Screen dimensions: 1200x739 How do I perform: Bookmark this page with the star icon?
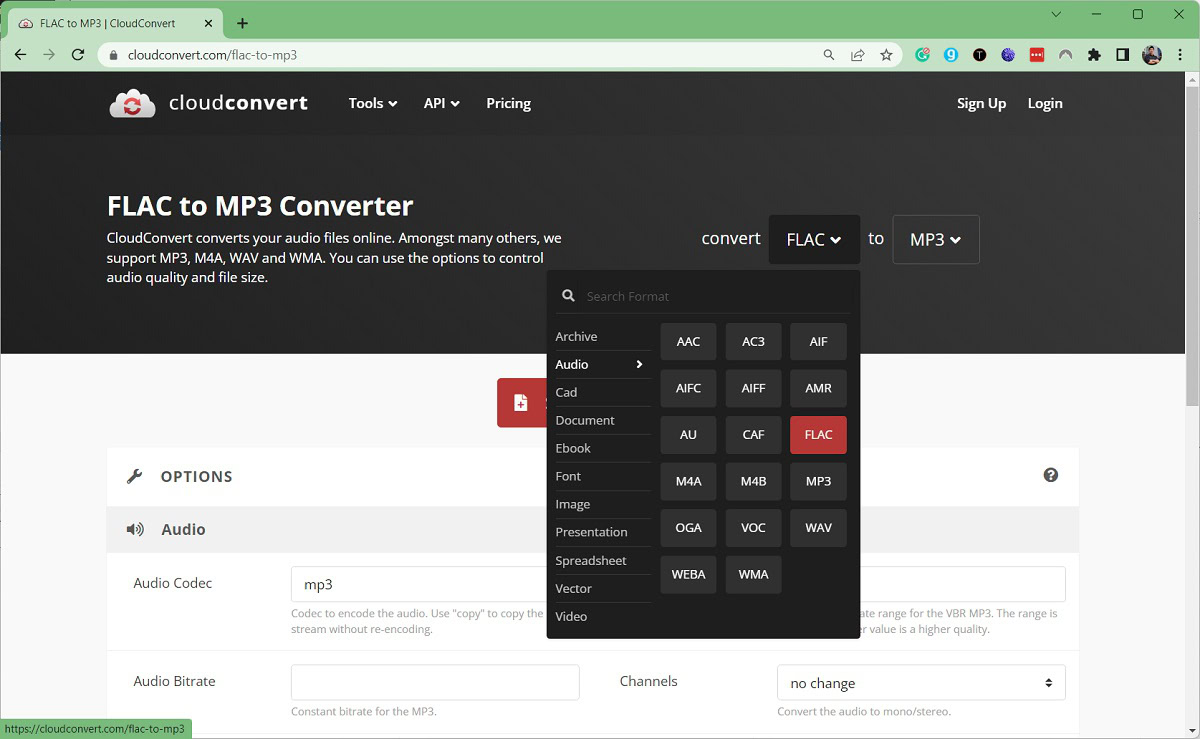pyautogui.click(x=886, y=55)
